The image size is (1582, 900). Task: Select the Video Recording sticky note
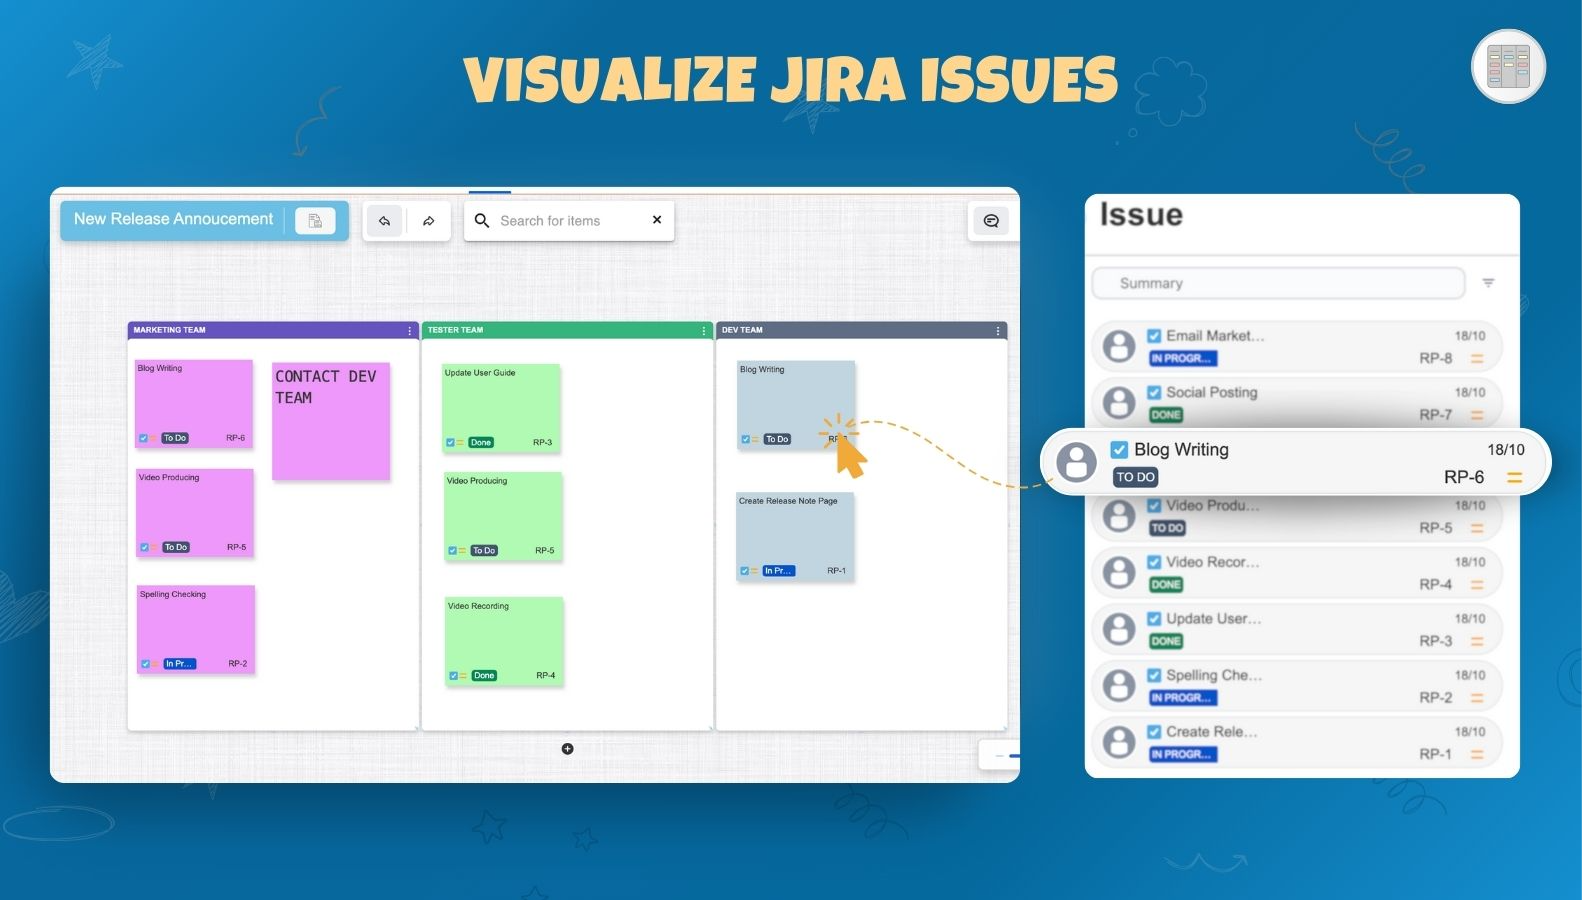point(504,641)
